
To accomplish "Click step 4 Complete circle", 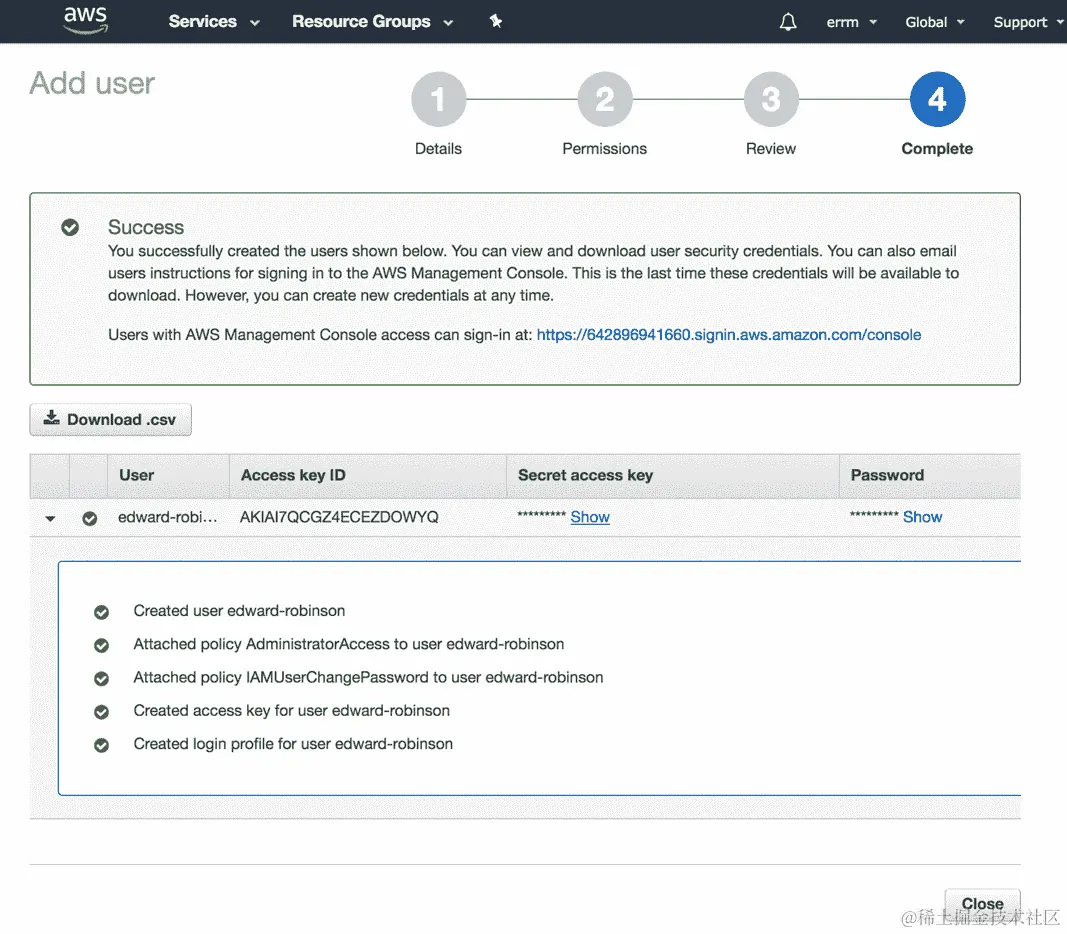I will click(x=937, y=99).
